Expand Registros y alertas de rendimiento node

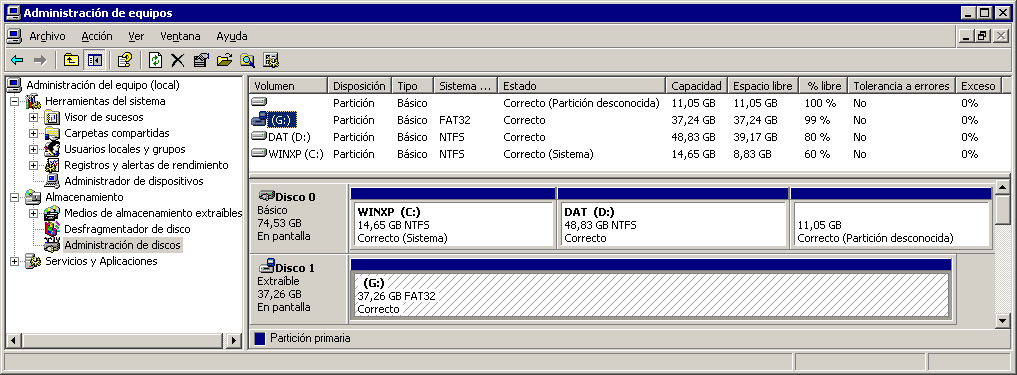[34, 165]
